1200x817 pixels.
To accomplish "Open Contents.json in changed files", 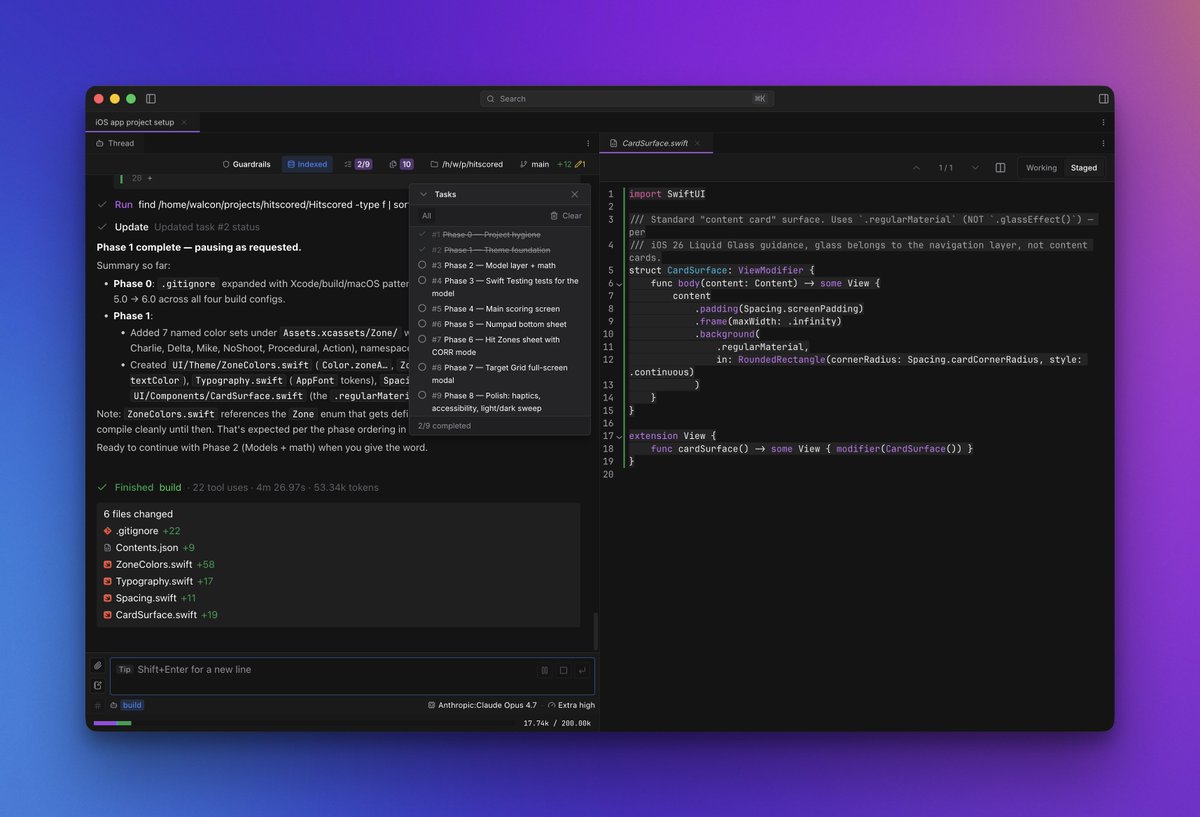I will (x=149, y=548).
